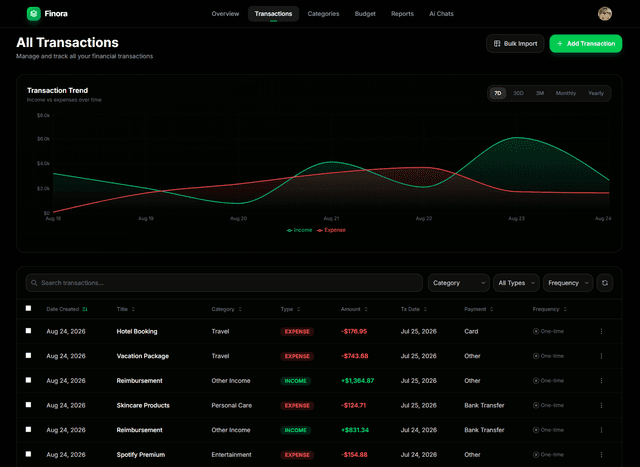Check the $1,364.87 Reimbursement row checkbox
This screenshot has width=640, height=467.
(x=28, y=380)
